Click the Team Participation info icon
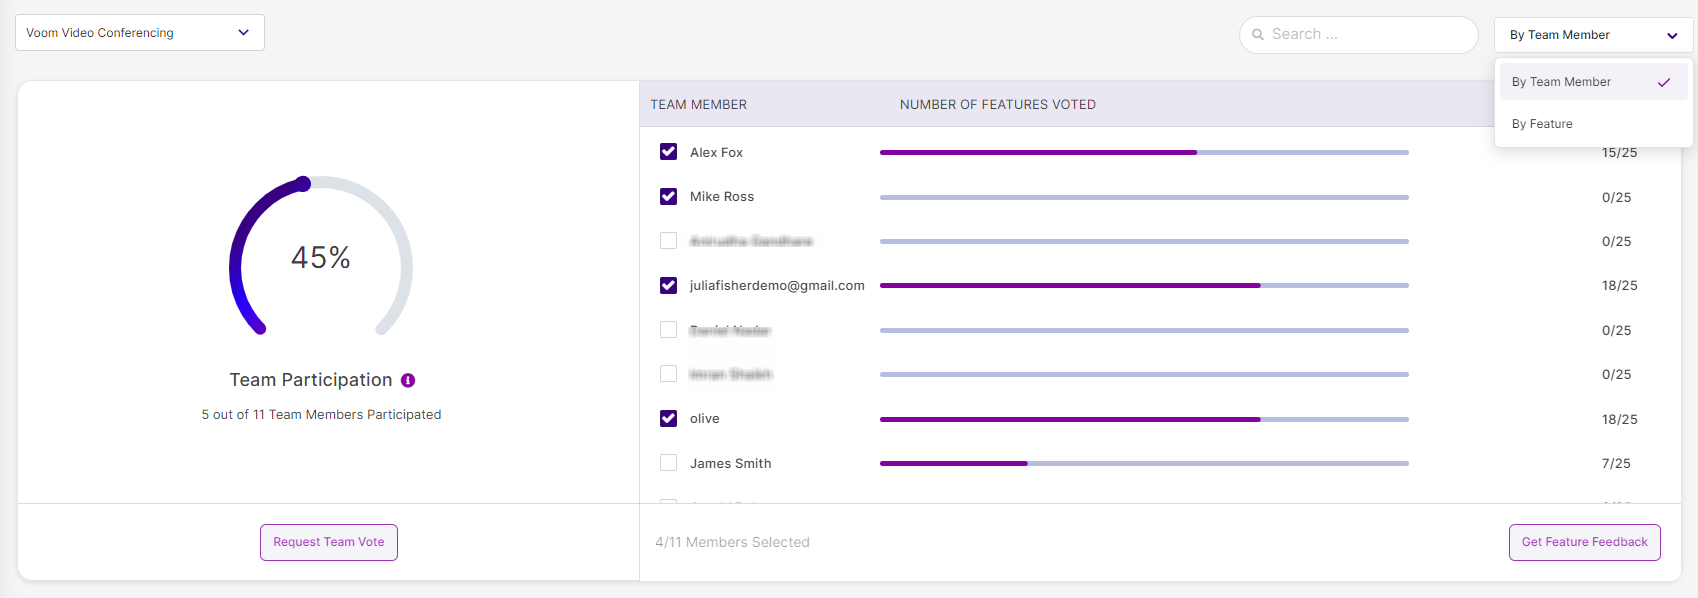Viewport: 1698px width, 598px height. point(408,380)
